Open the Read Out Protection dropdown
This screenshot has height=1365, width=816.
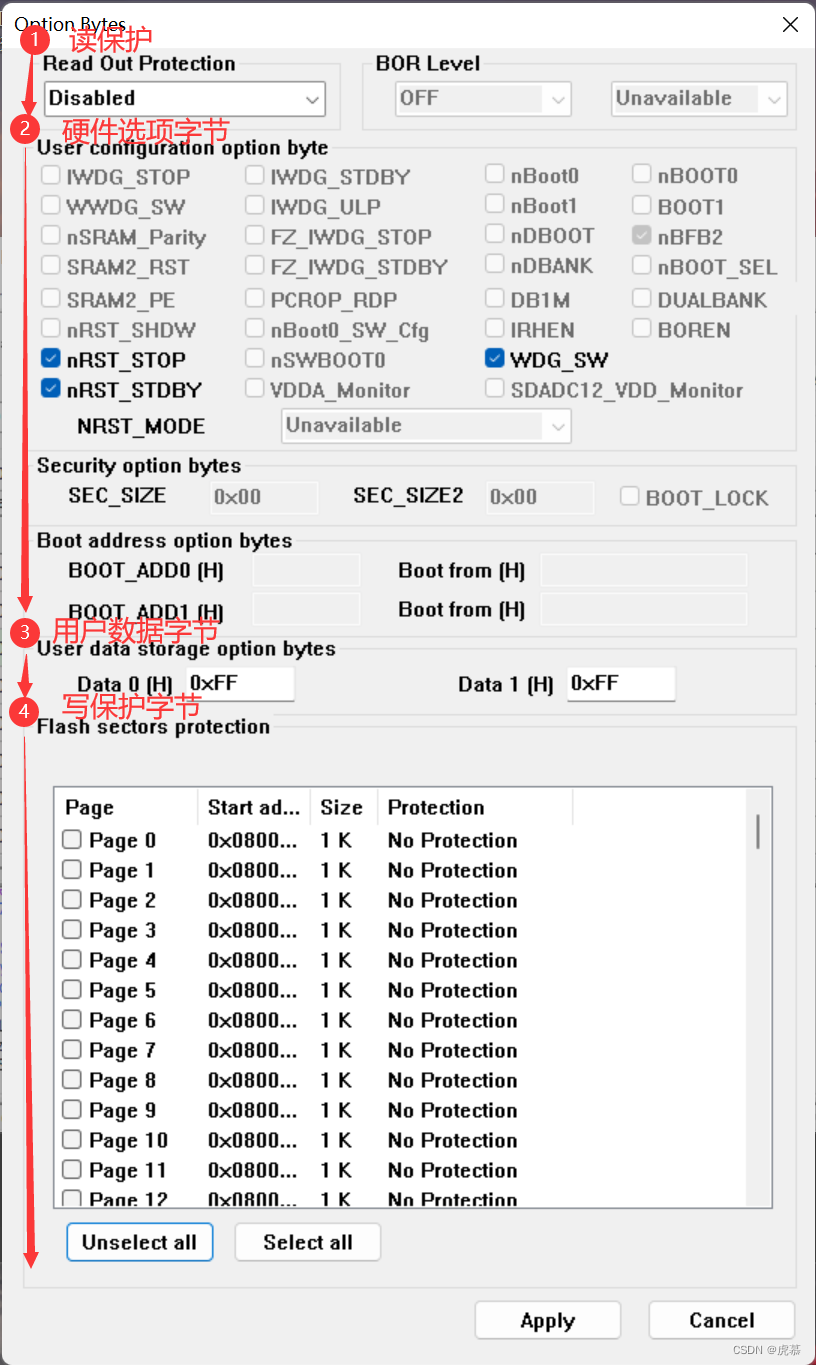185,98
